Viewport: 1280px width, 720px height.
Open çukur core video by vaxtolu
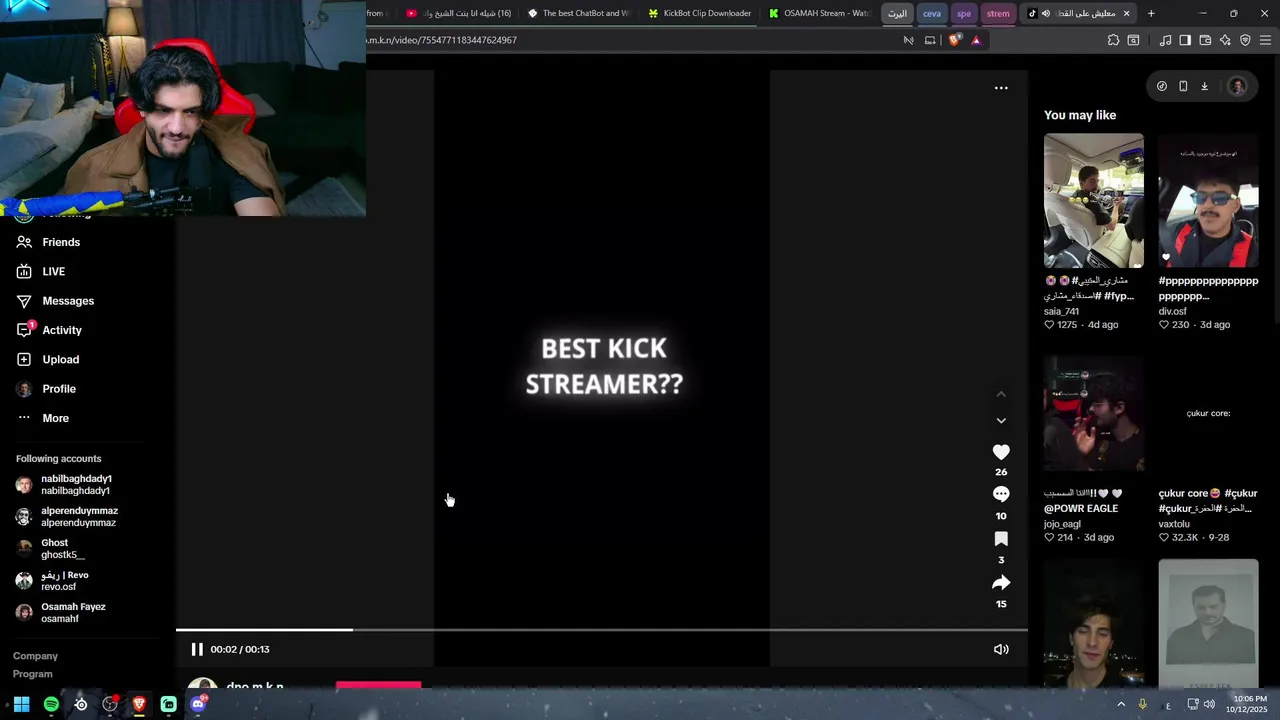(x=1208, y=413)
